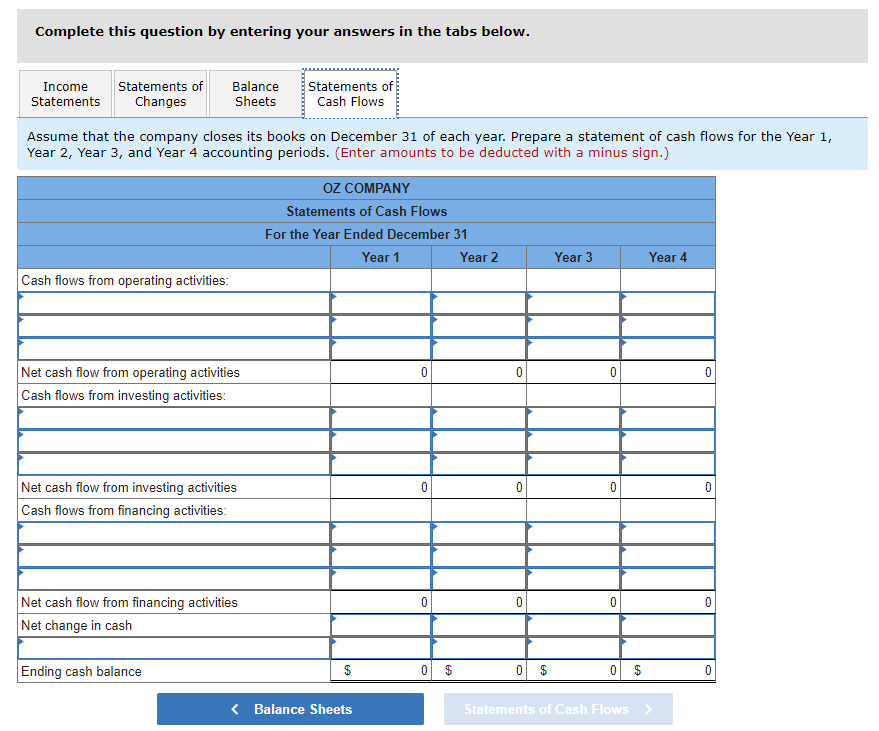
Task: Select Year 3 cell in third investing row
Action: 573,464
